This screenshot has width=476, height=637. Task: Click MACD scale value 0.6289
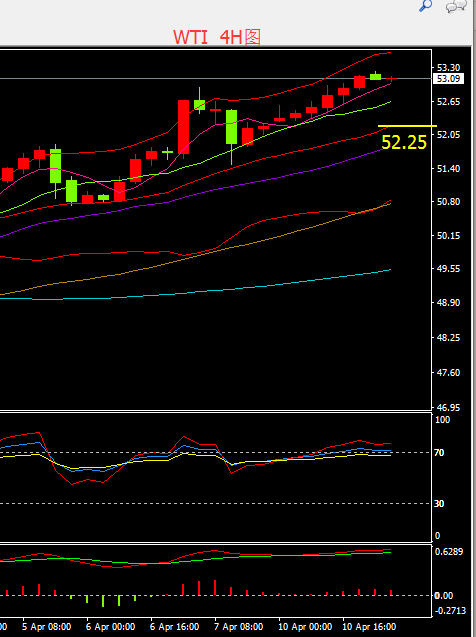(x=449, y=552)
